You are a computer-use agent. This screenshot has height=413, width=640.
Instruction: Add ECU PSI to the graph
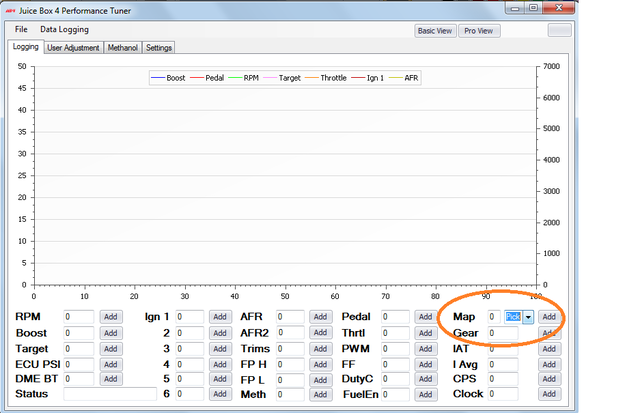pos(111,364)
